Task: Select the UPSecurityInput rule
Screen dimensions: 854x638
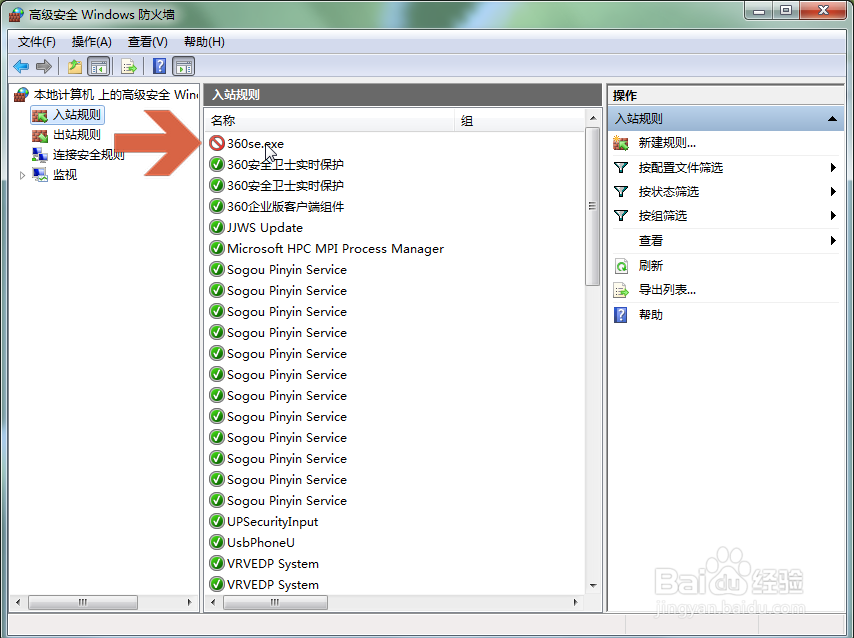Action: [272, 522]
